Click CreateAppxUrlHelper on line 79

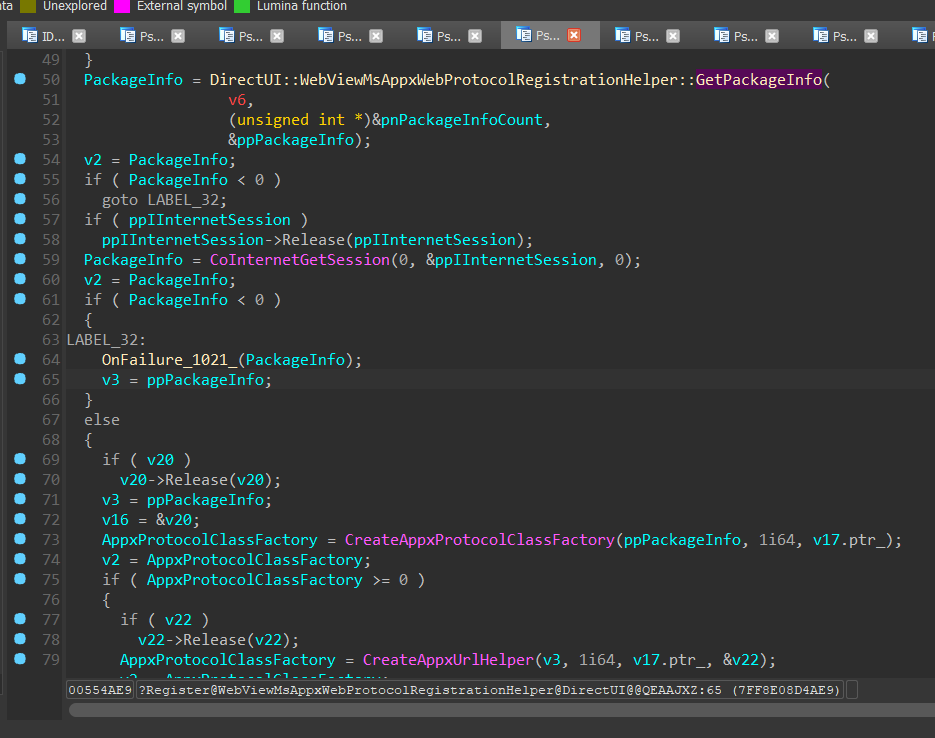pyautogui.click(x=449, y=660)
